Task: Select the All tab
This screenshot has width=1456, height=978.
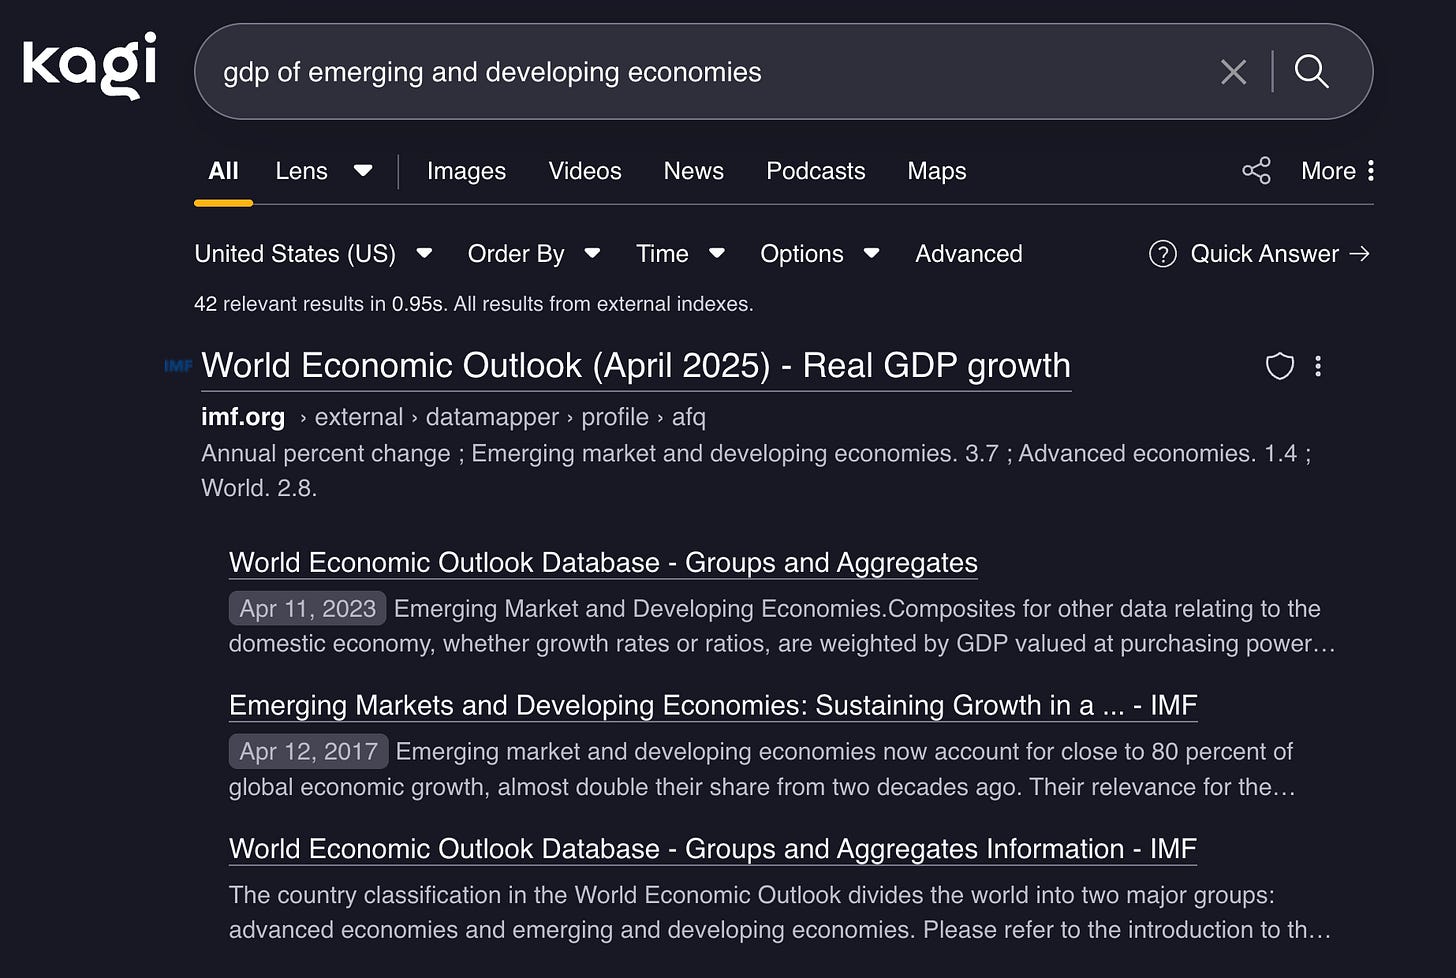Action: 223,171
